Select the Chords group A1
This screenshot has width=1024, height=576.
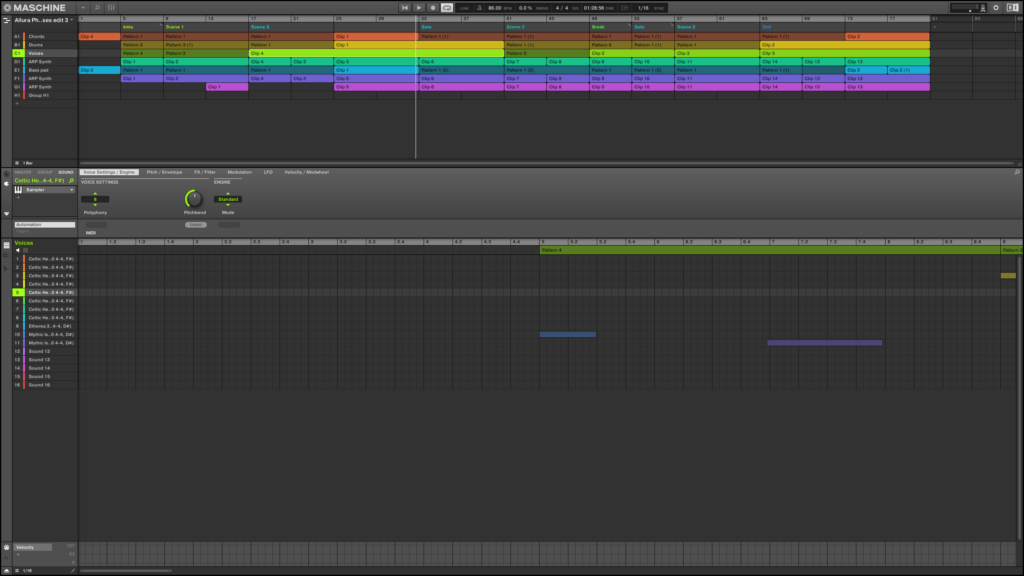tap(44, 37)
